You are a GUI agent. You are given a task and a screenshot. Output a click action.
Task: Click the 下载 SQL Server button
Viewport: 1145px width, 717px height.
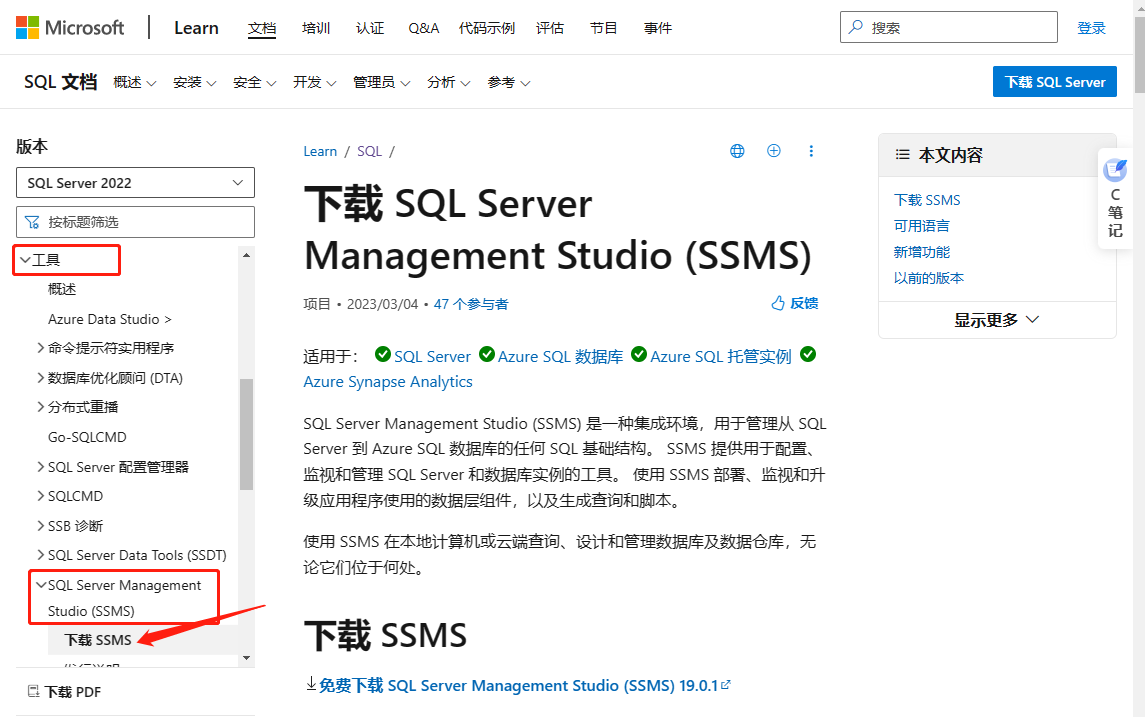coord(1054,81)
